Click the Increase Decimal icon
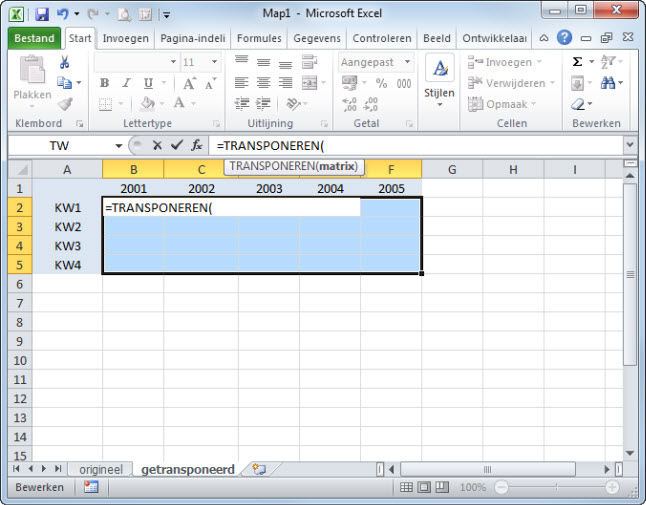The height and width of the screenshot is (505, 646). tap(349, 104)
